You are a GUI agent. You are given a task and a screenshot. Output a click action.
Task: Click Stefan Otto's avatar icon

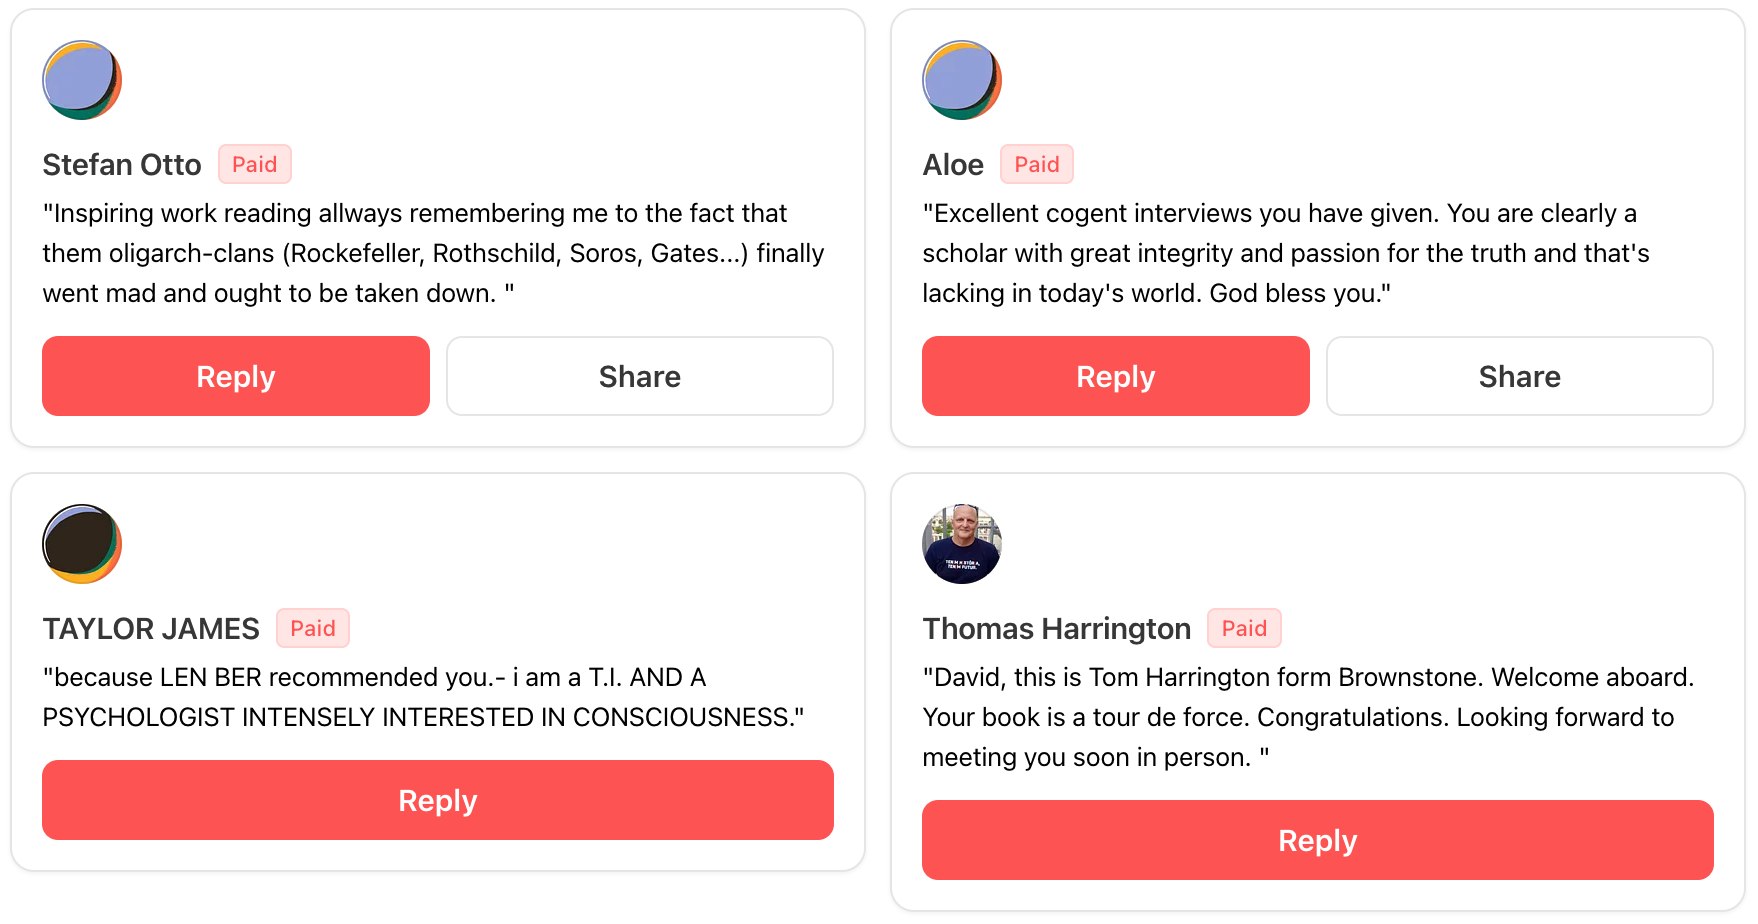point(82,80)
